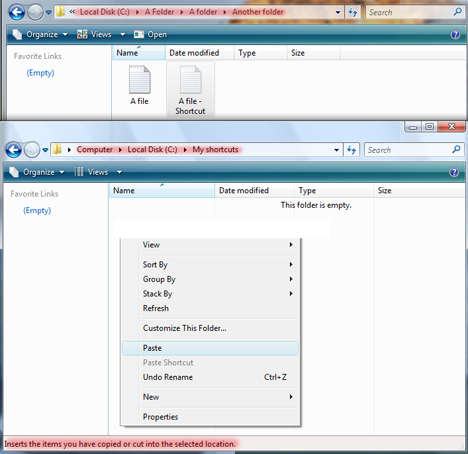Click the help question mark in My shortcuts window
Screen dimensions: 468x454
pyautogui.click(x=454, y=172)
